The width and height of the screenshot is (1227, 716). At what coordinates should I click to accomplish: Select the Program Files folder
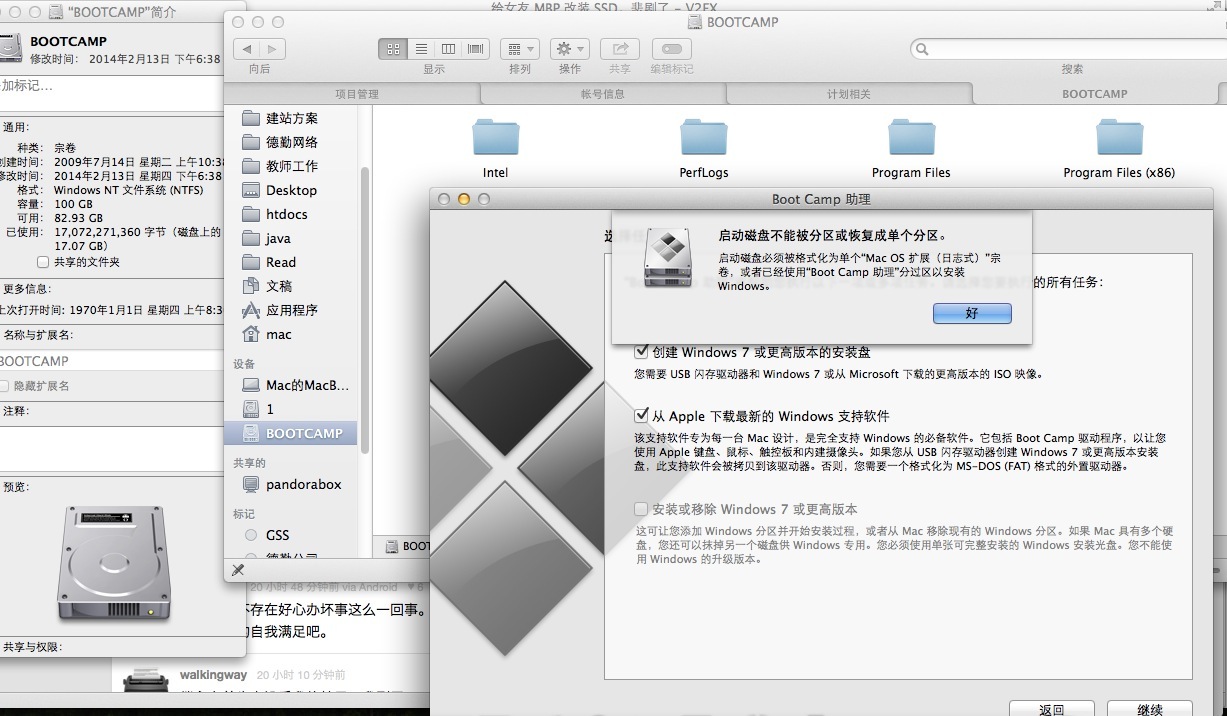coord(911,148)
